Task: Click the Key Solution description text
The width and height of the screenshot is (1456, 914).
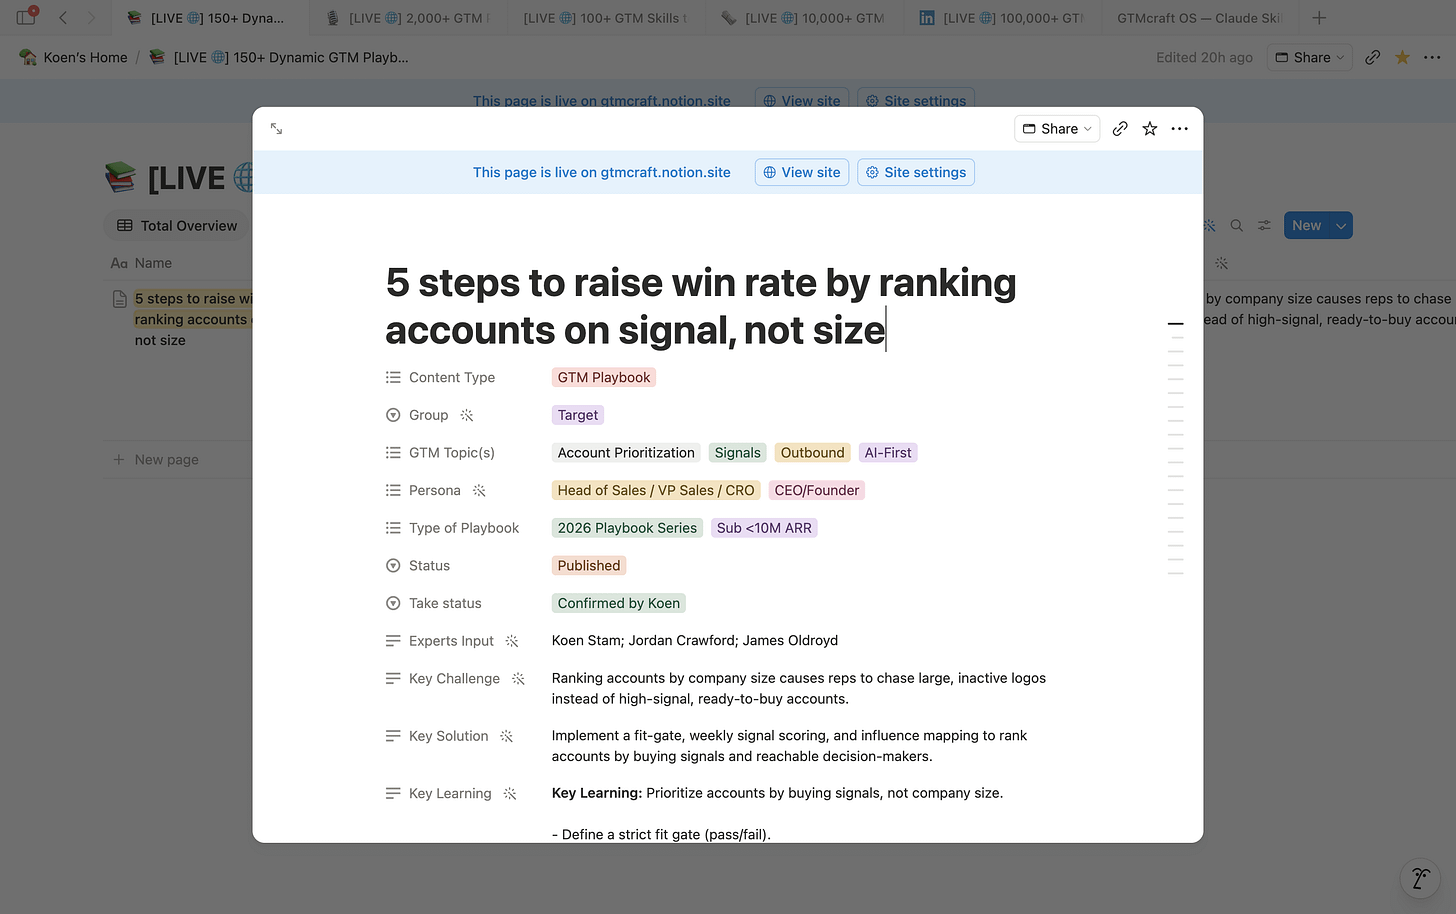Action: coord(790,746)
